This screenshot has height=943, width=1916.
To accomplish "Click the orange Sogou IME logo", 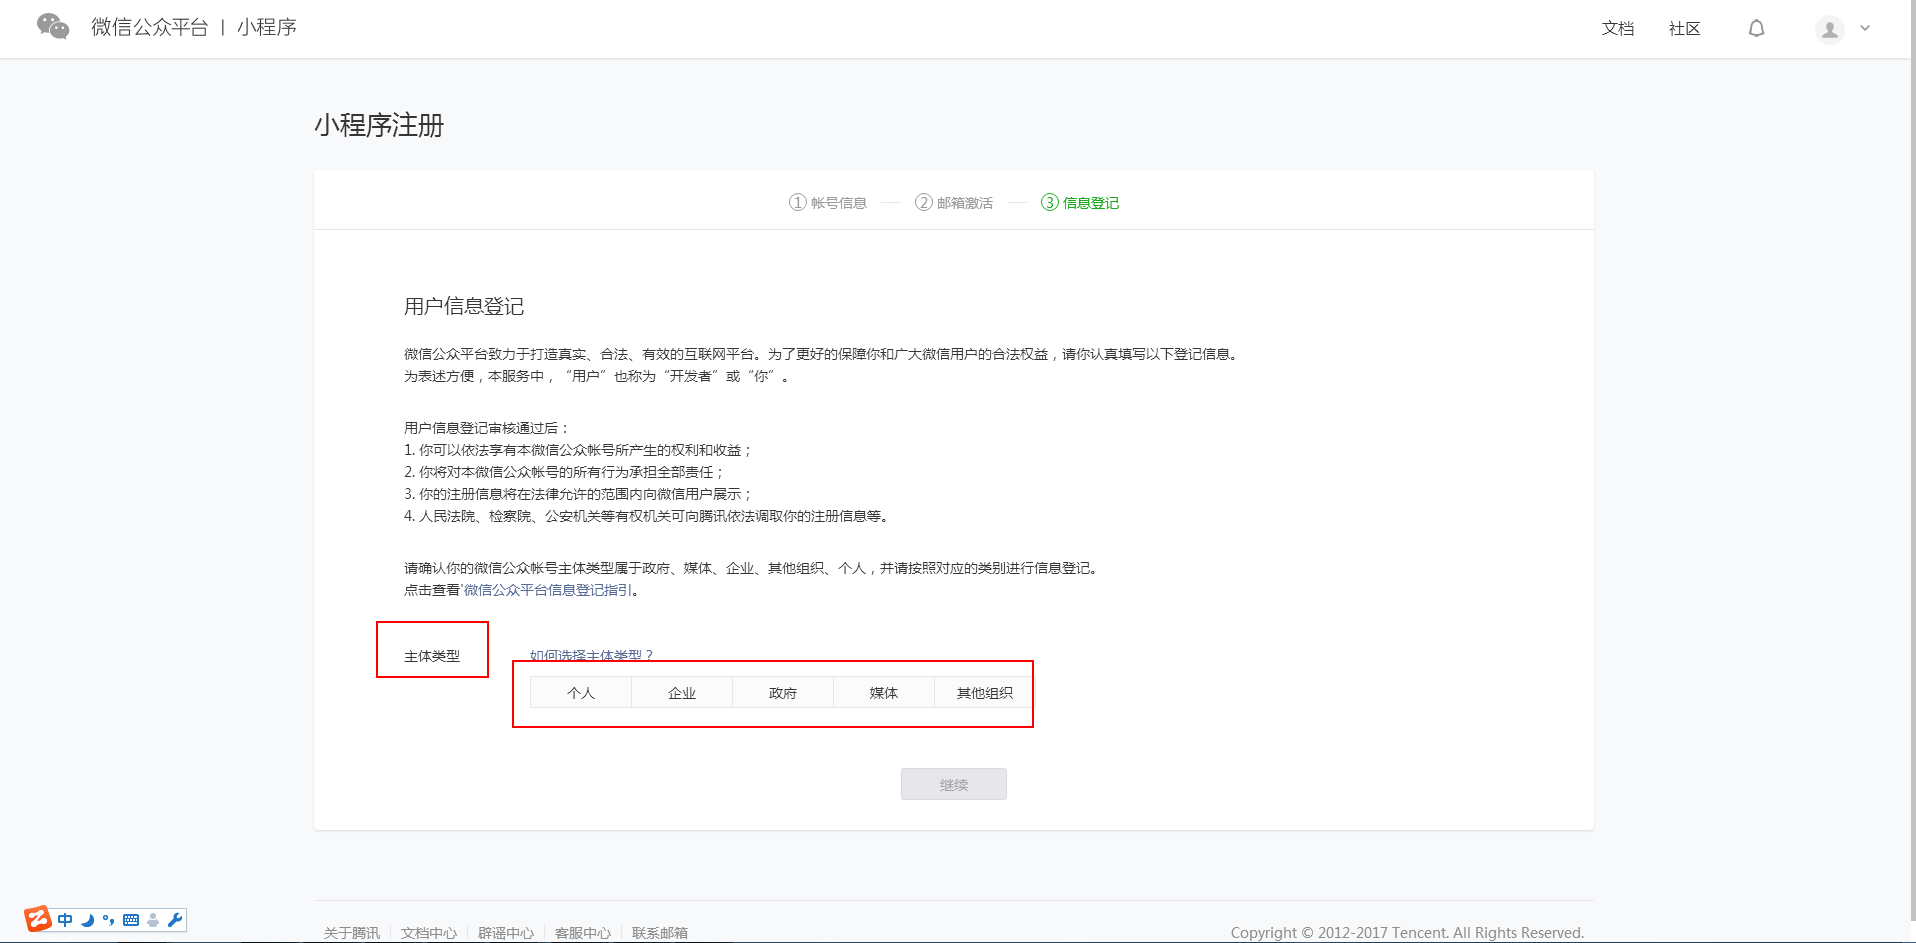I will point(38,919).
